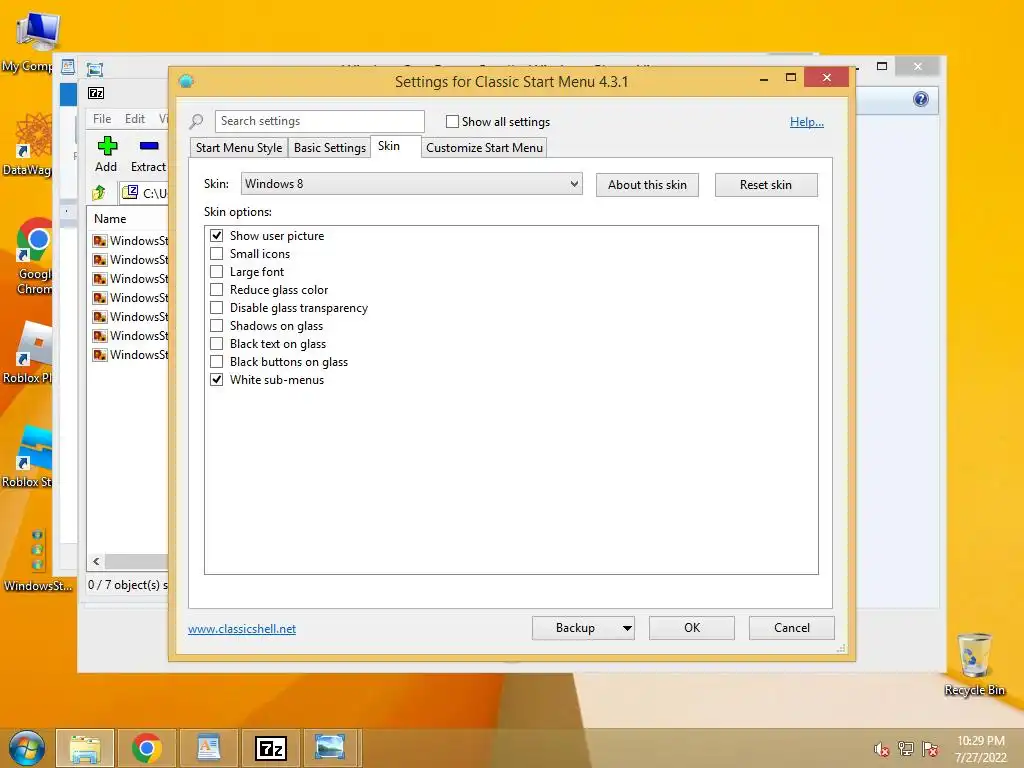
Task: Open the Recycle Bin desktop icon
Action: pos(974,664)
